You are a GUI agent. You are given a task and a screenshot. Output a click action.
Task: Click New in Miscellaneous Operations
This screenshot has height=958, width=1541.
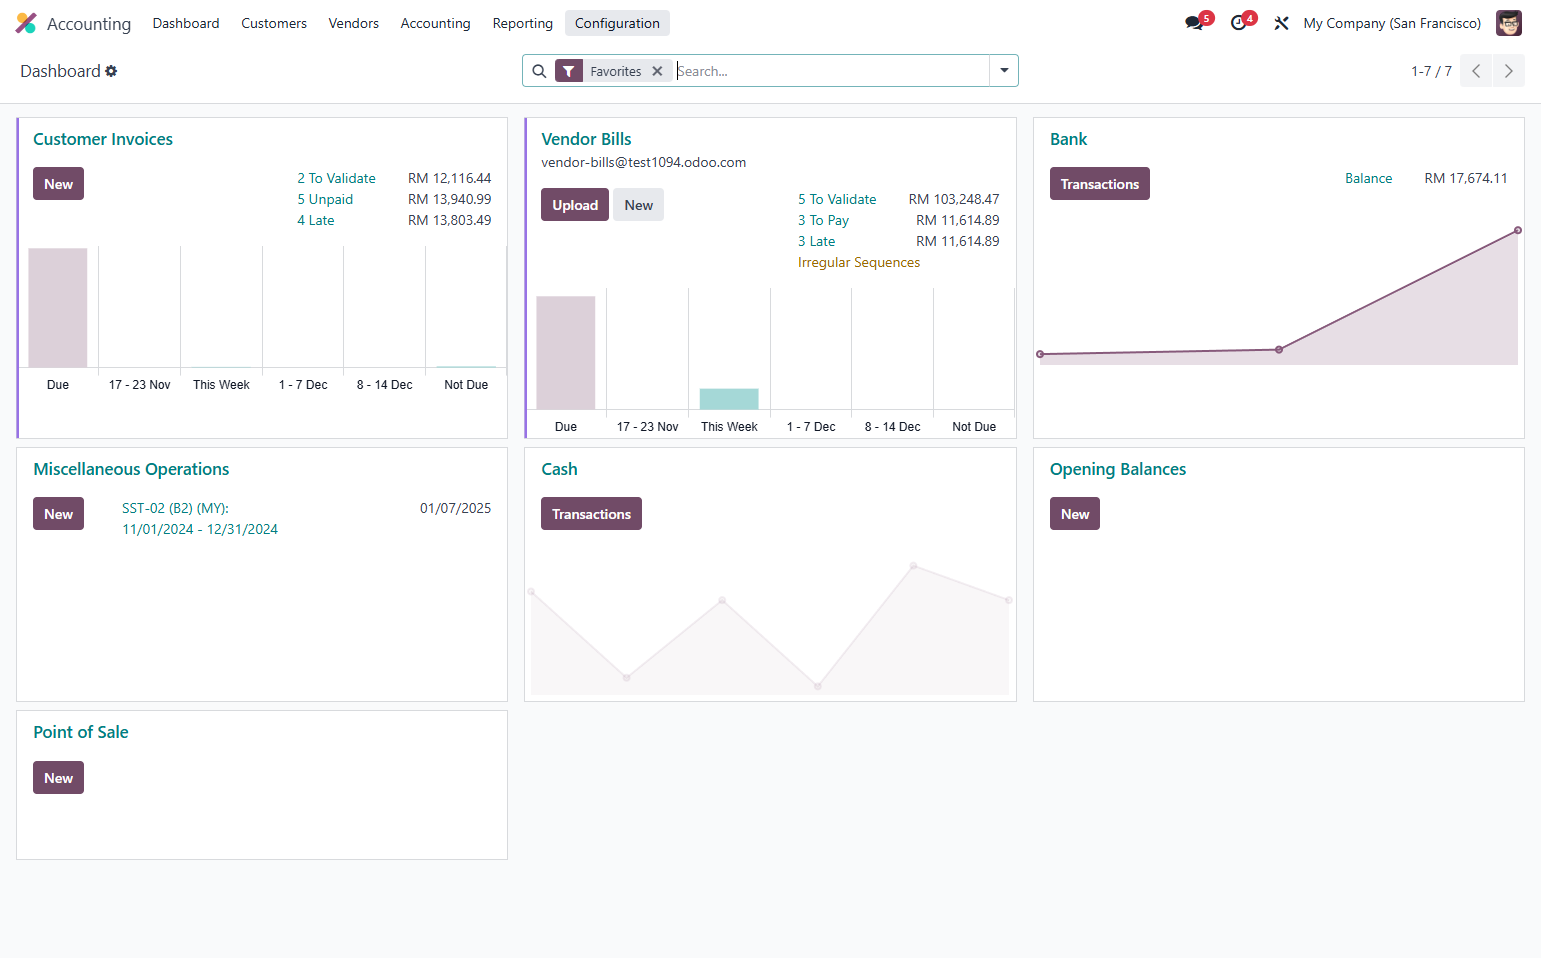[58, 514]
